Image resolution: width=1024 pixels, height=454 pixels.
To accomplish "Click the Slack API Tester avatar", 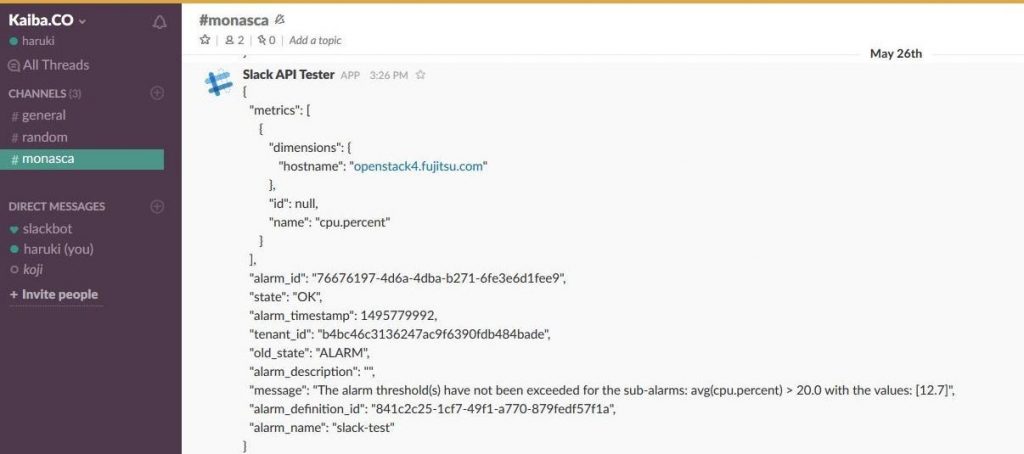I will pyautogui.click(x=218, y=84).
